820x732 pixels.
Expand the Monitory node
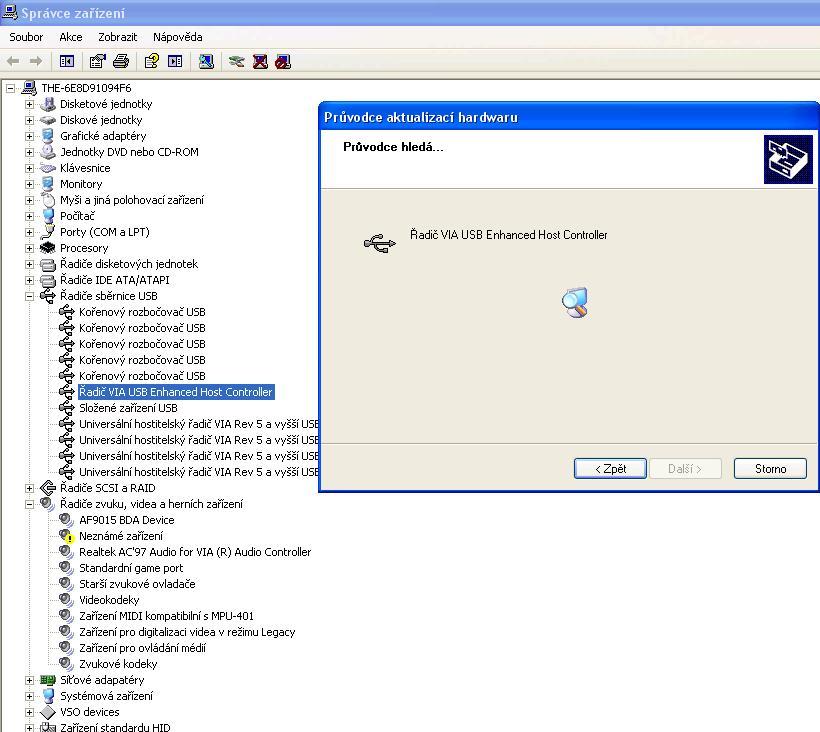click(x=29, y=184)
